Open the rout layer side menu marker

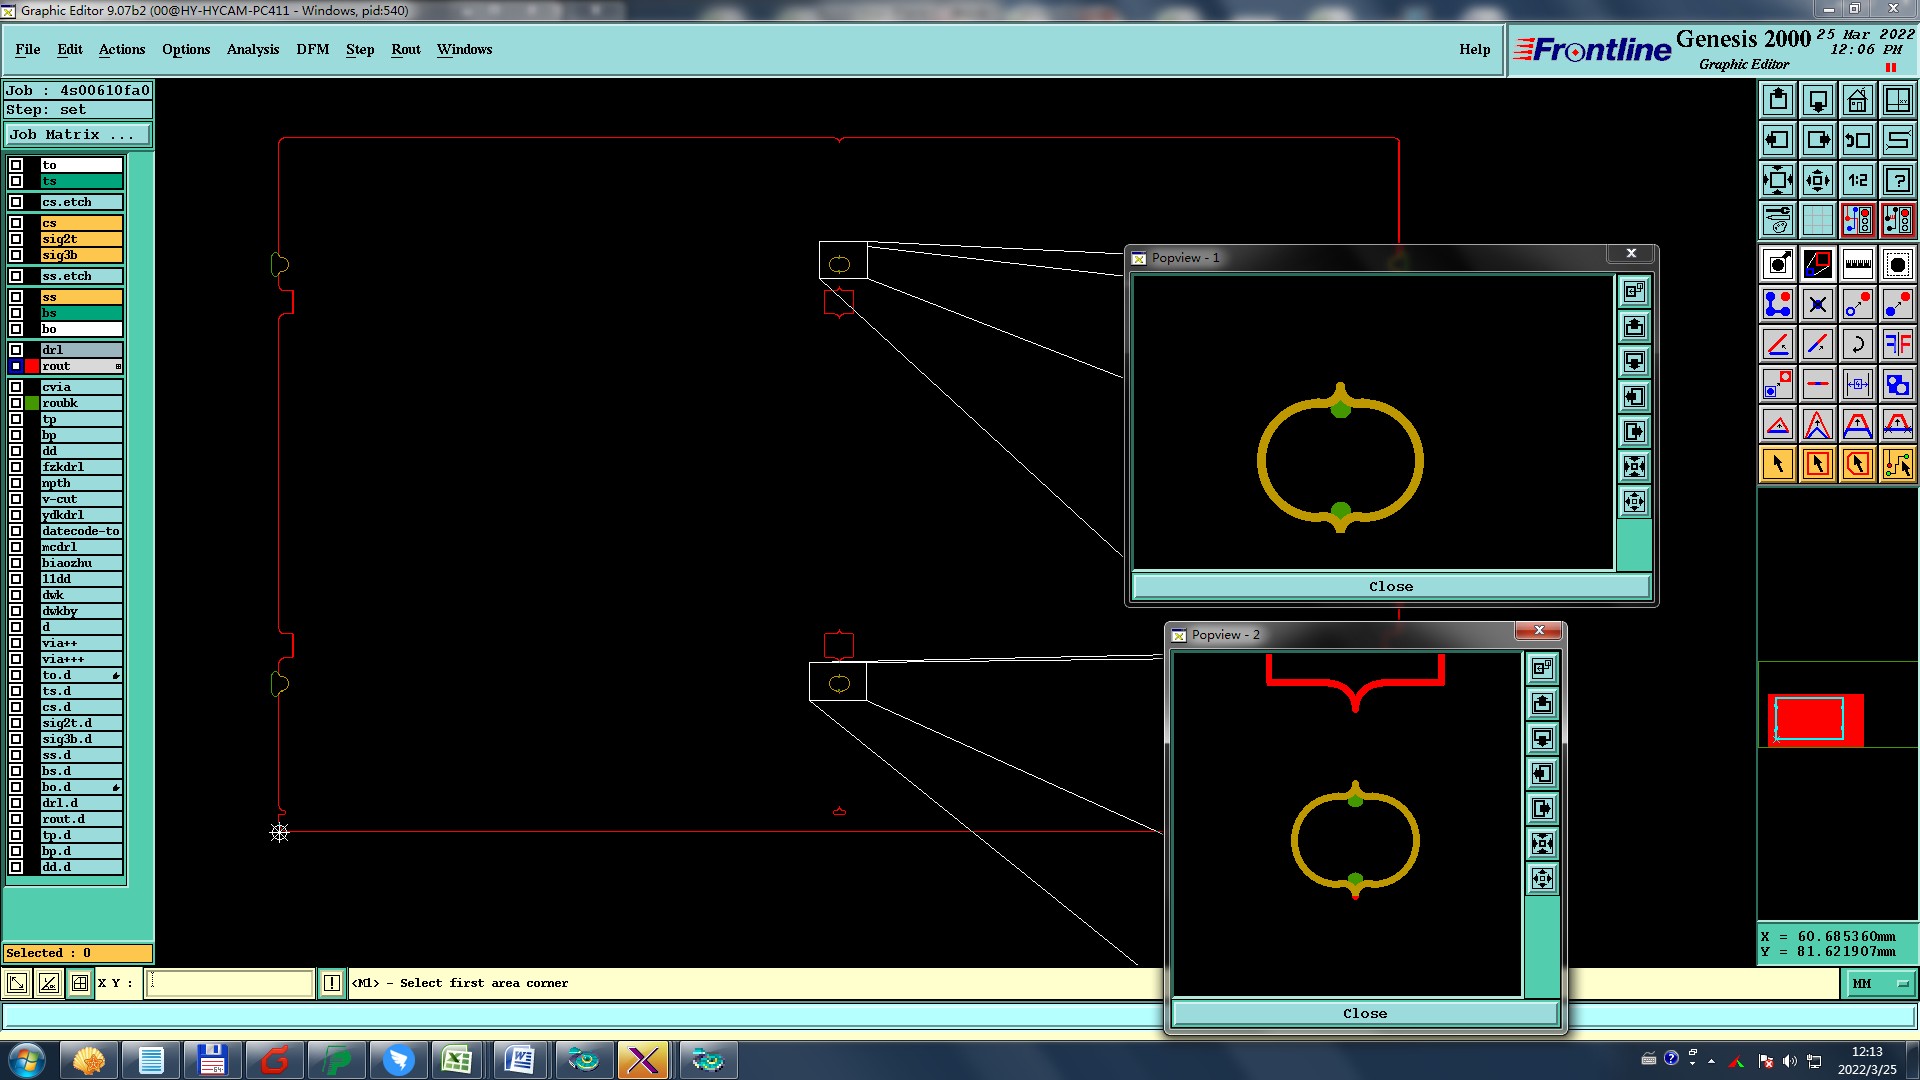[x=118, y=367]
